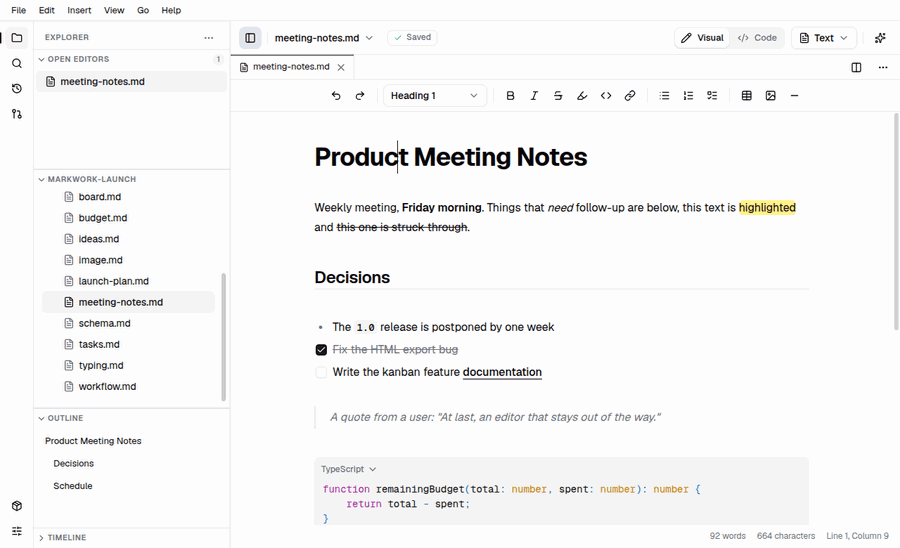Open the Heading 1 style dropdown

pos(435,96)
